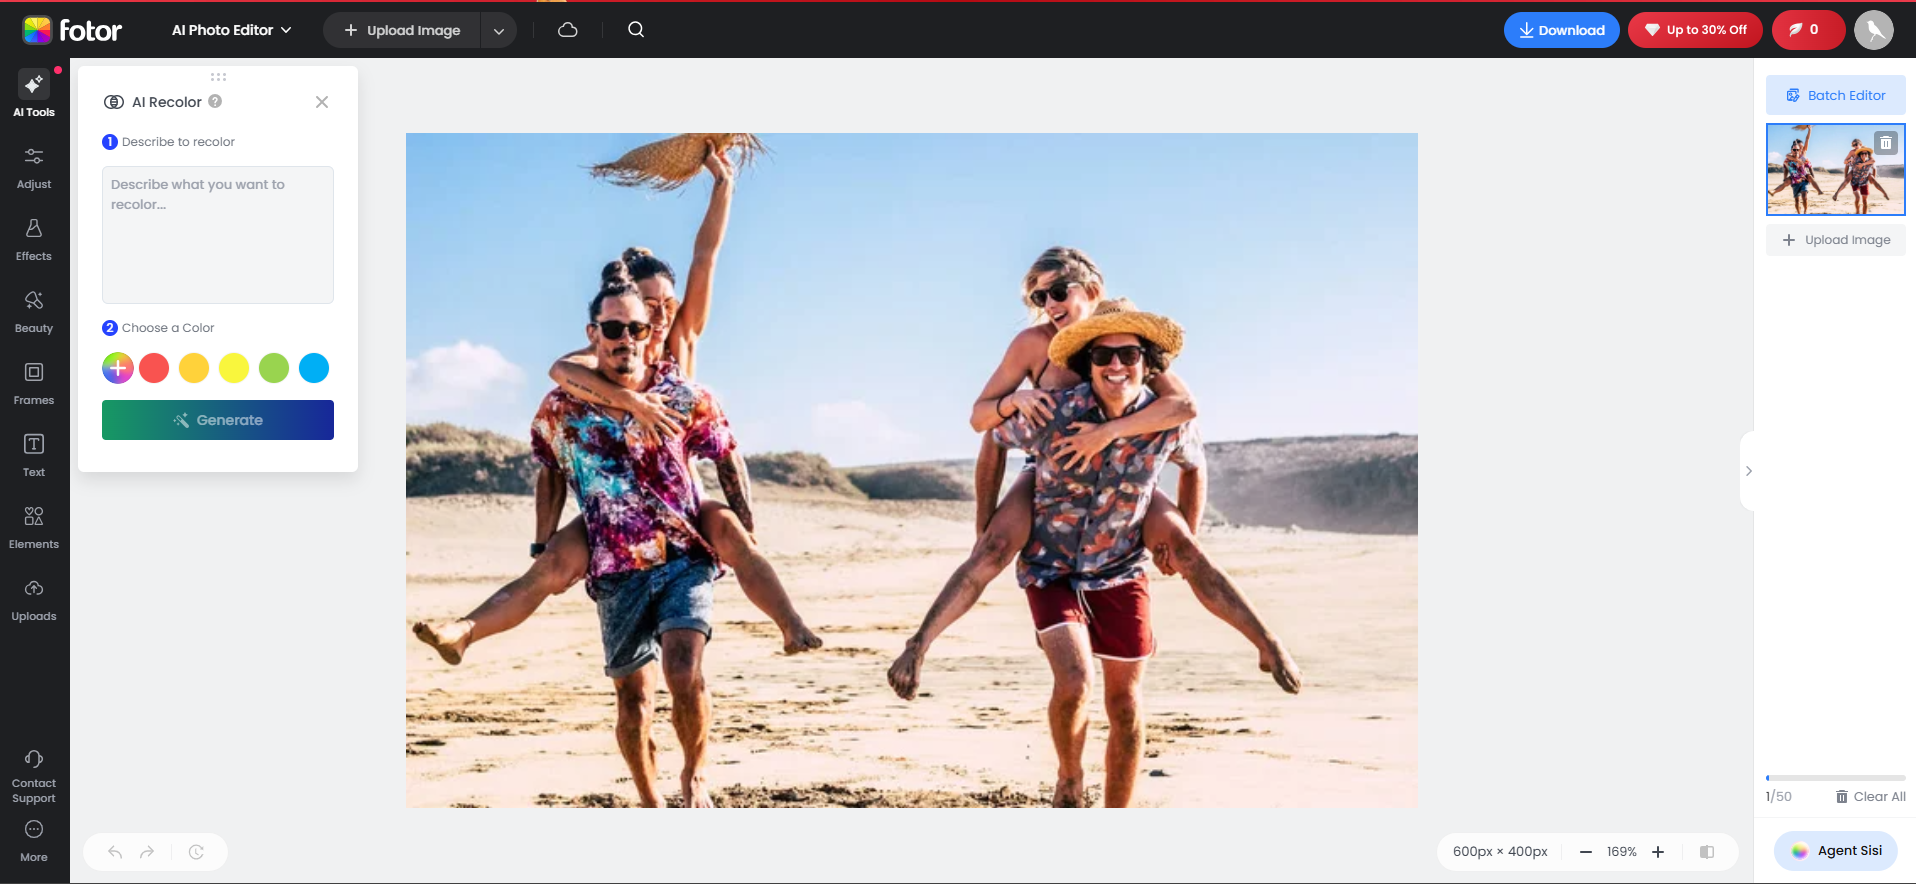Open the credits counter button
This screenshot has height=884, width=1916.
click(1809, 30)
